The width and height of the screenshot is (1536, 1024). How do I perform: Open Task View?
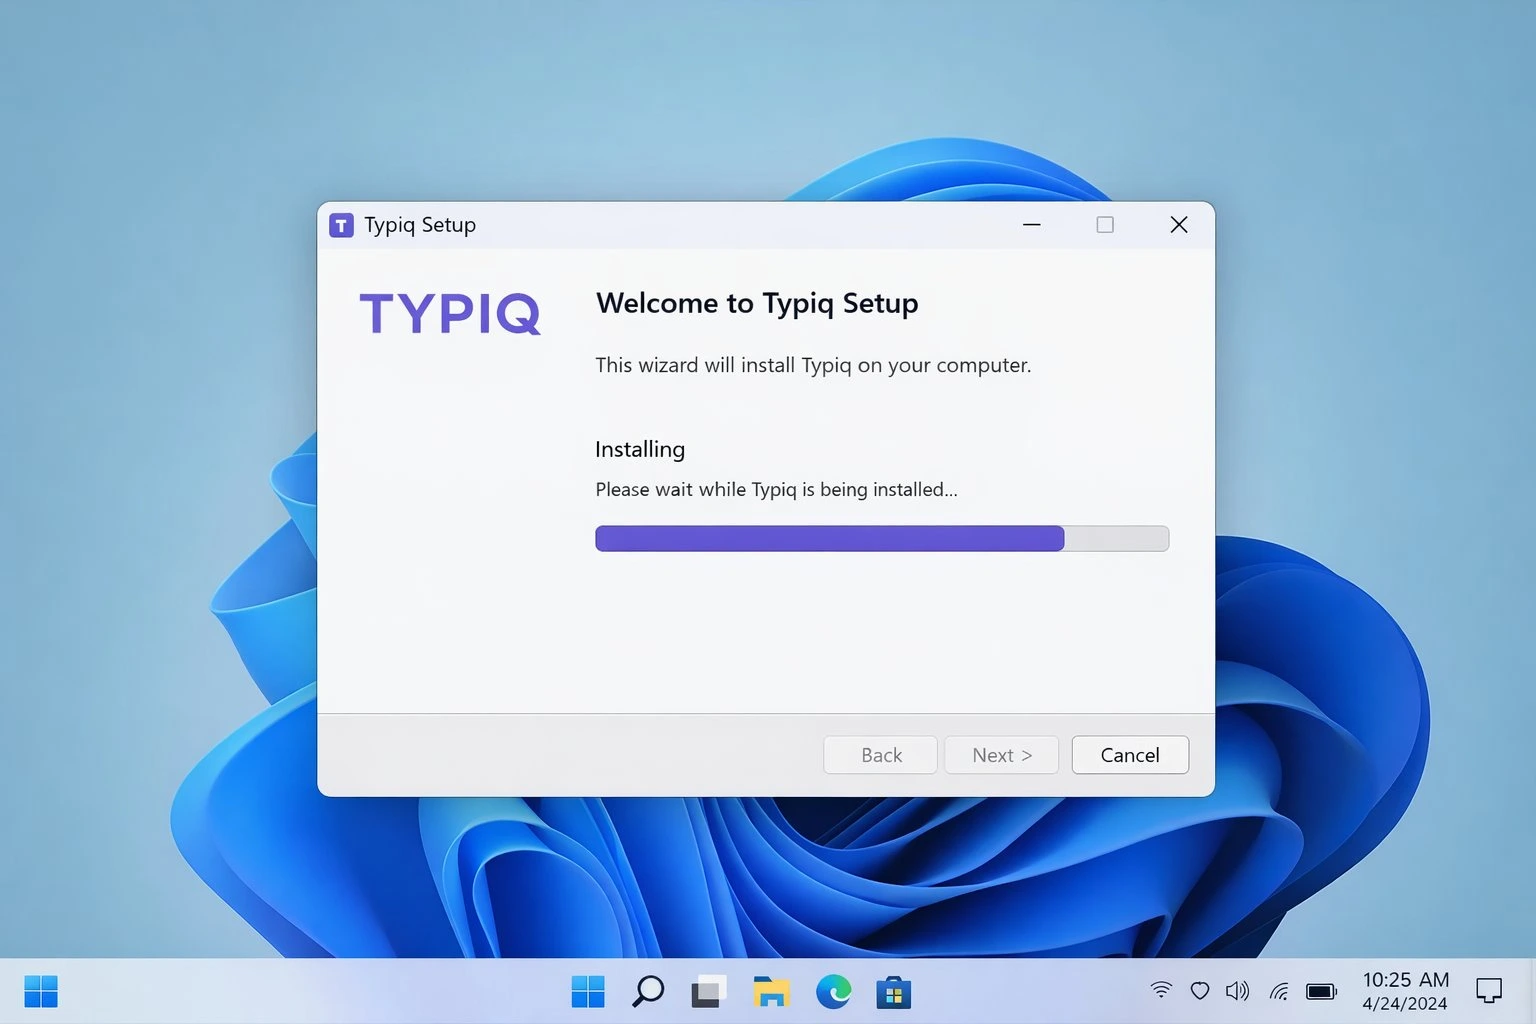[708, 991]
